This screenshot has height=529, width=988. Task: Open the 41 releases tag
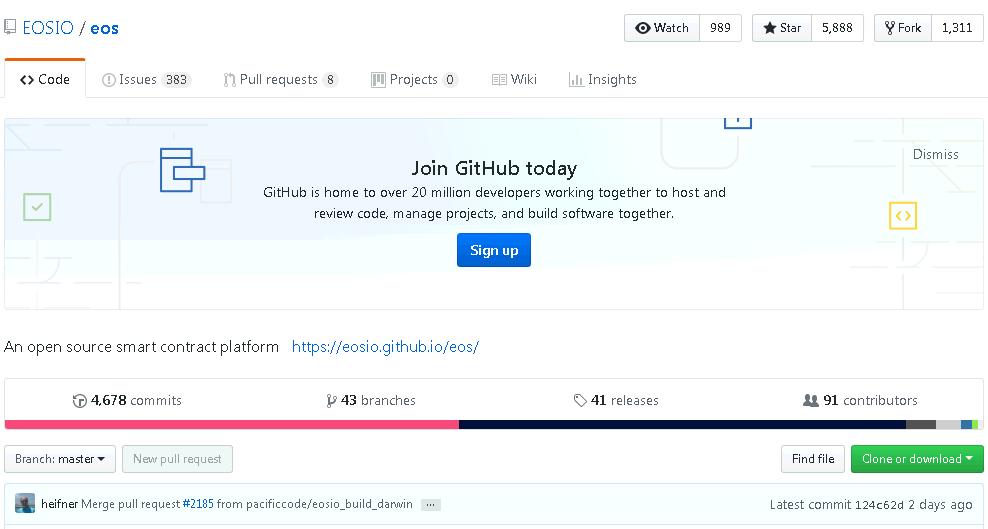coord(616,400)
